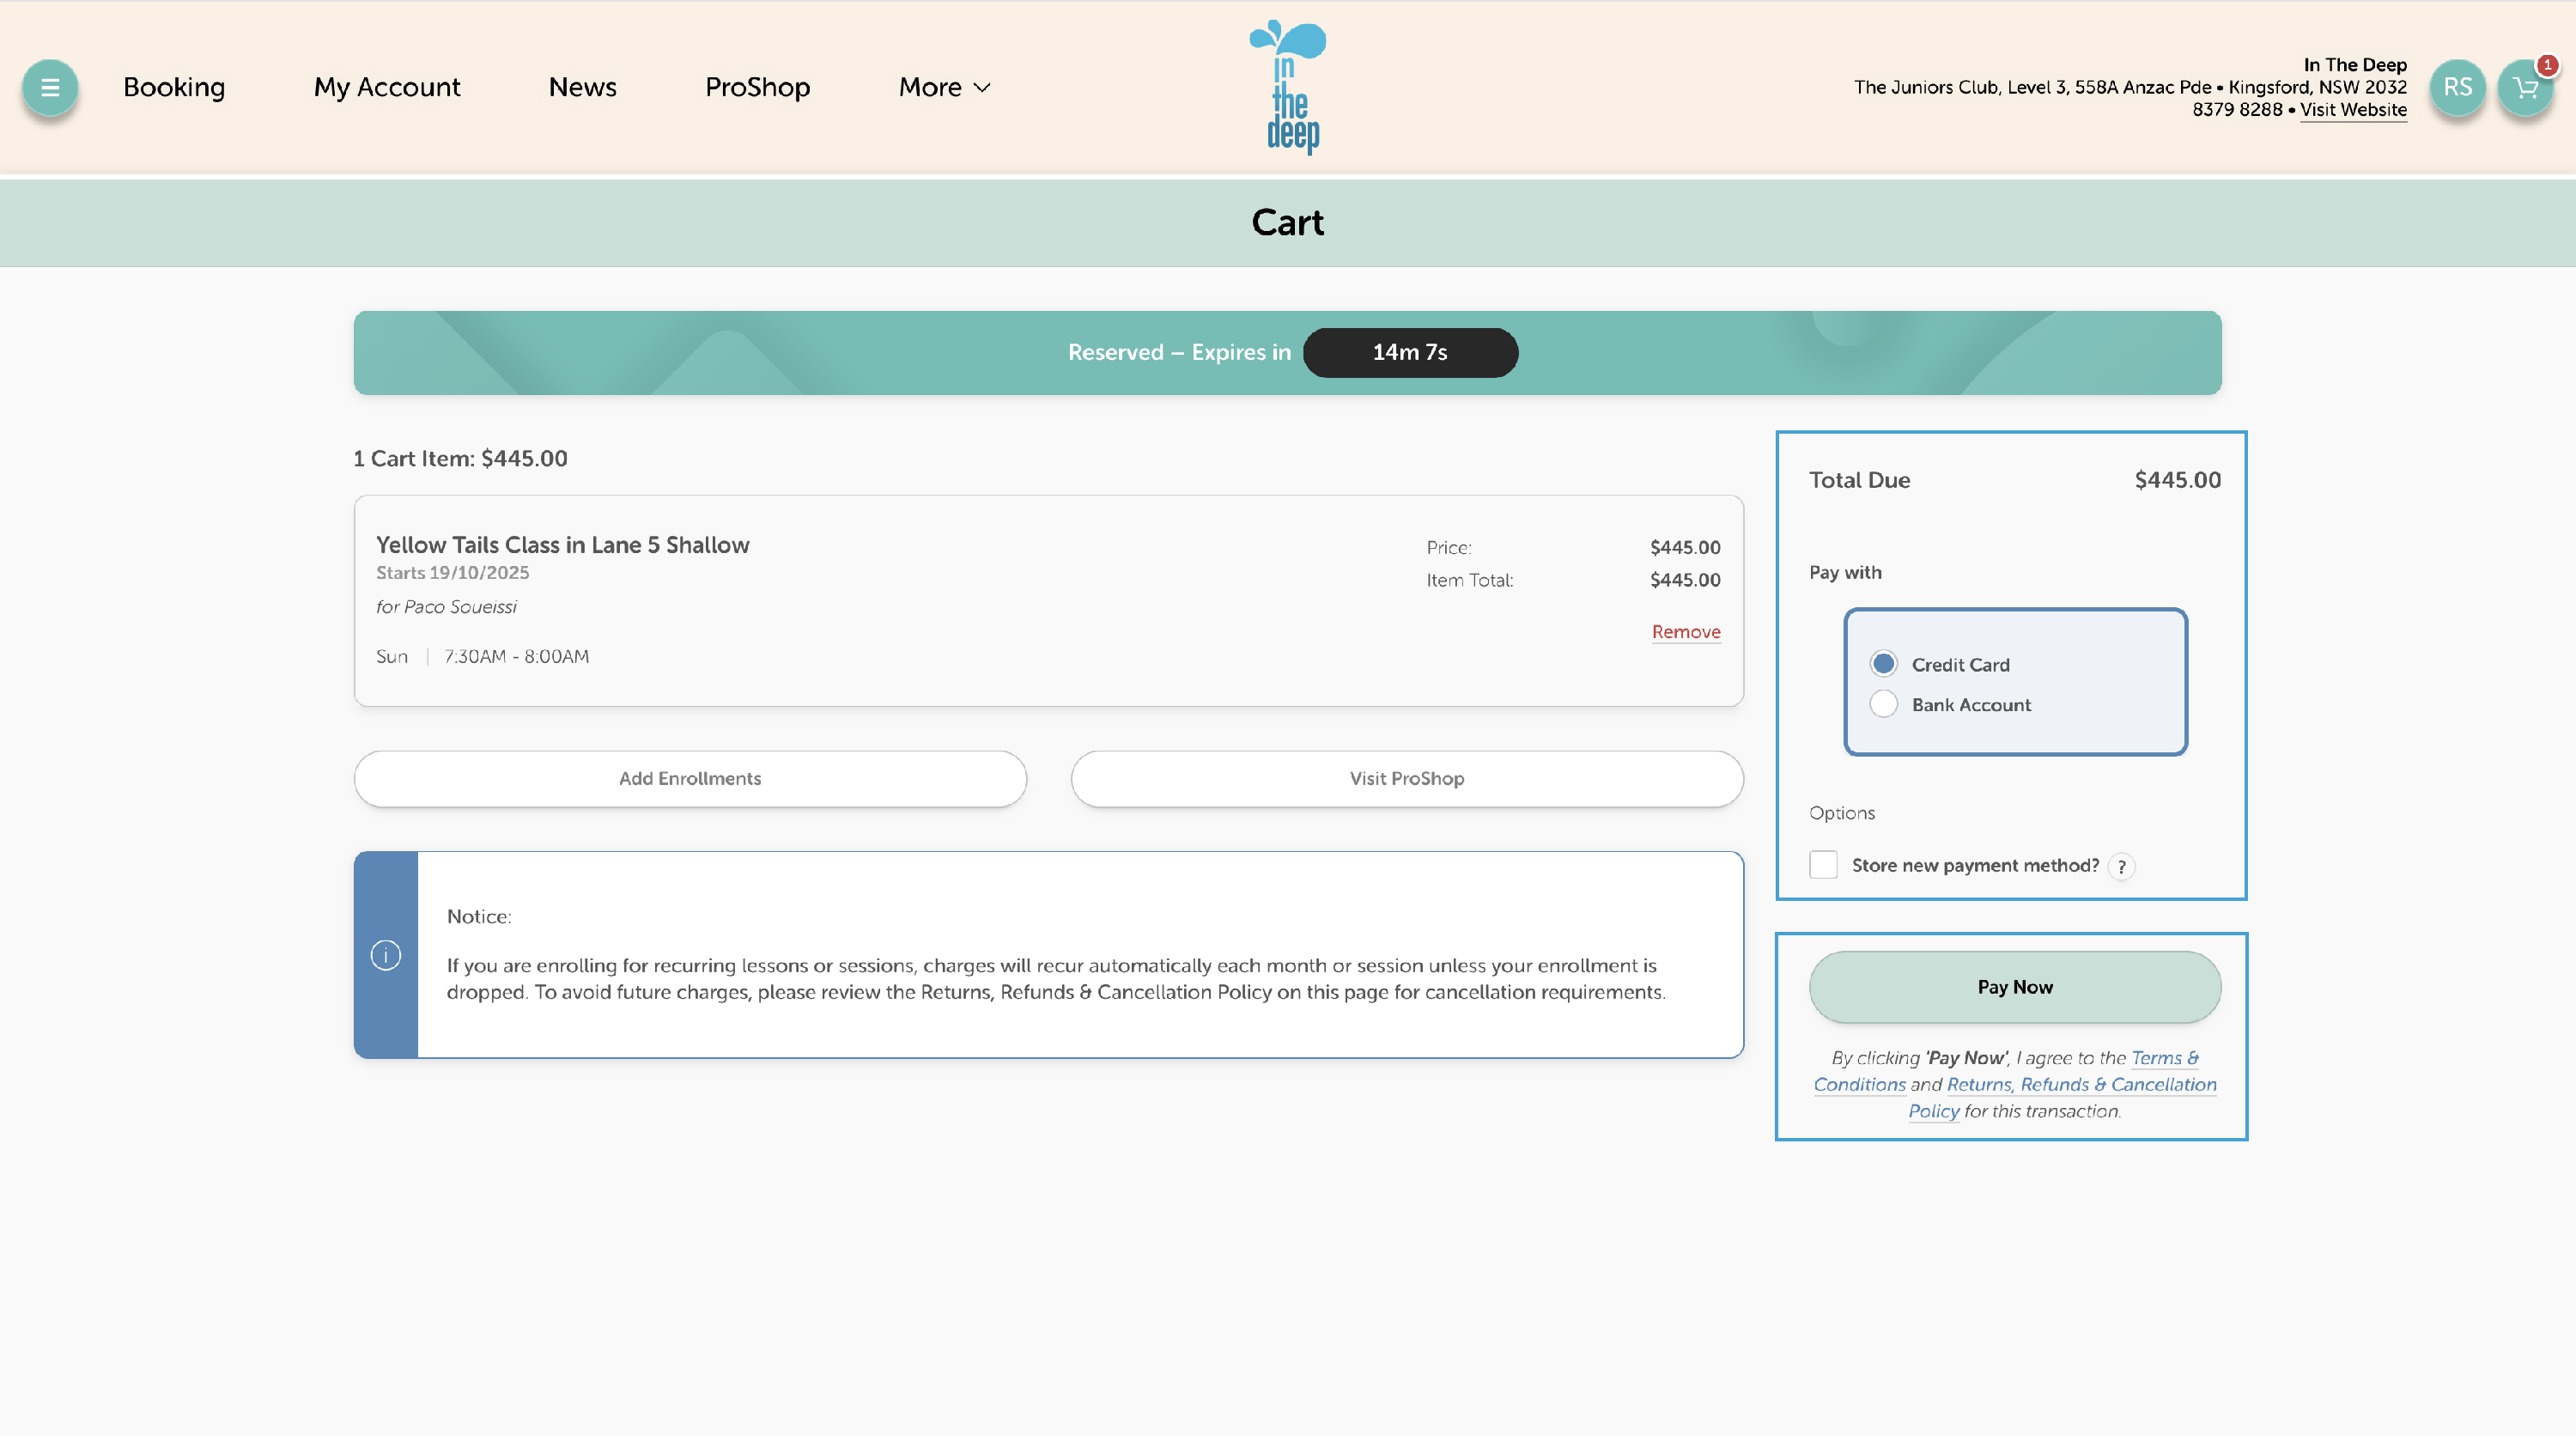Open the shopping cart icon
Screen dimensions: 2576x1436
click(x=2525, y=88)
